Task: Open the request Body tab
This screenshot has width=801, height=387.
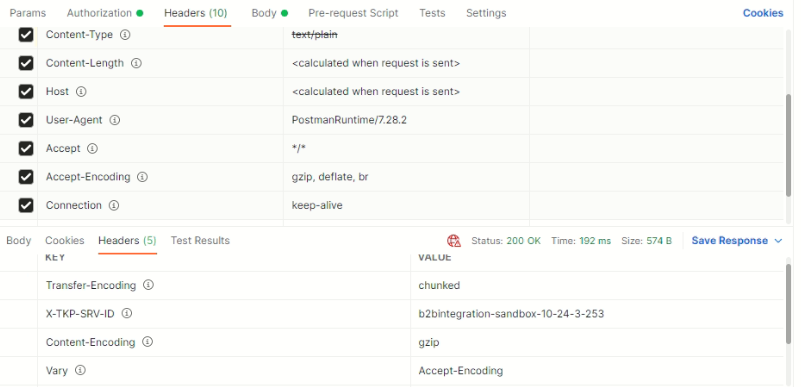Action: click(x=269, y=13)
